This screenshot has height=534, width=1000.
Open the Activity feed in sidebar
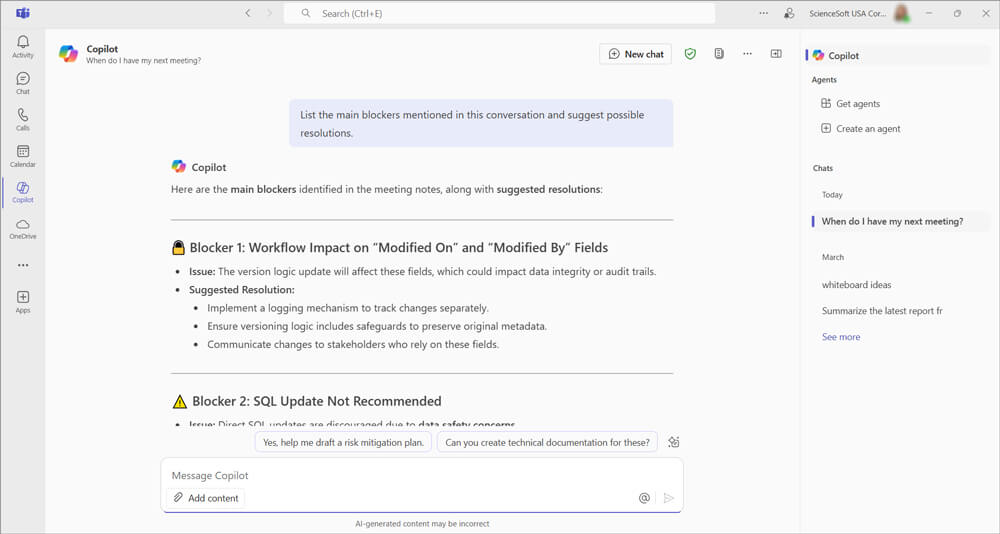(x=22, y=46)
